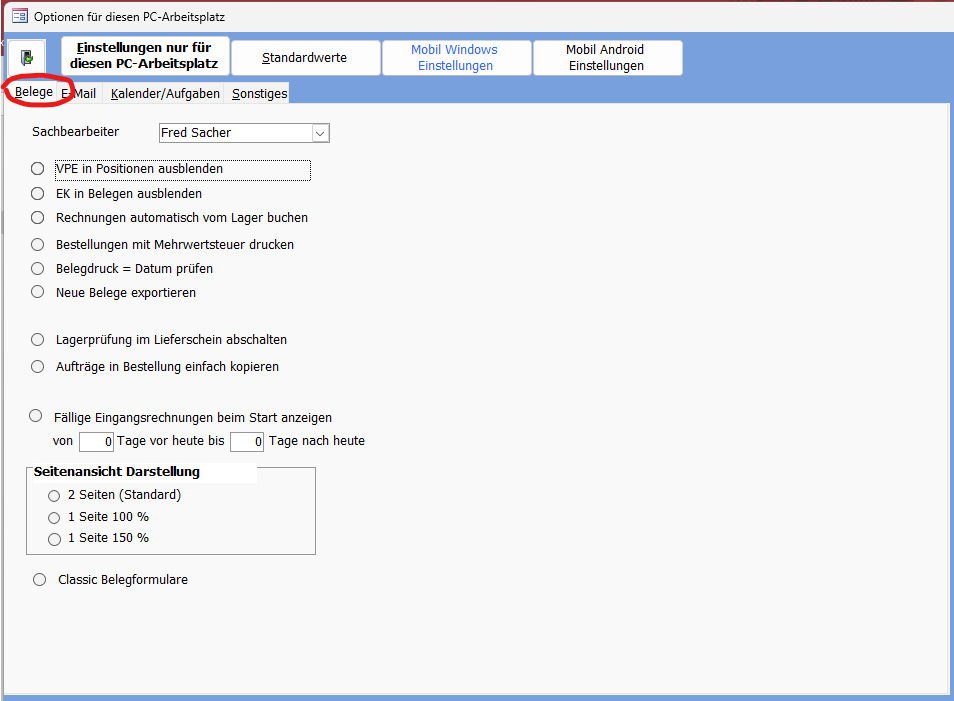Screen dimensions: 954x701
Task: Open Mobil Android Einstellungen
Action: (x=606, y=58)
